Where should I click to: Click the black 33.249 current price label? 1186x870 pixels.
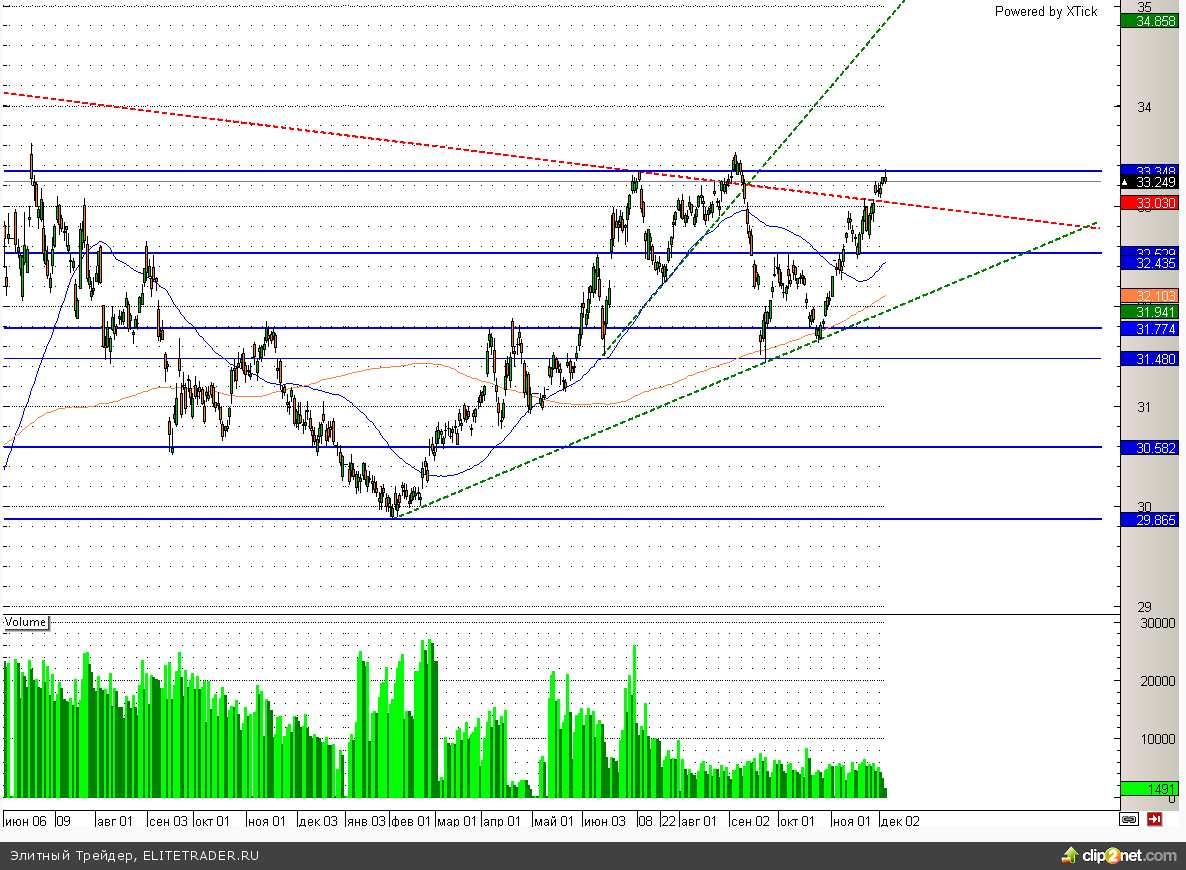[x=1149, y=182]
